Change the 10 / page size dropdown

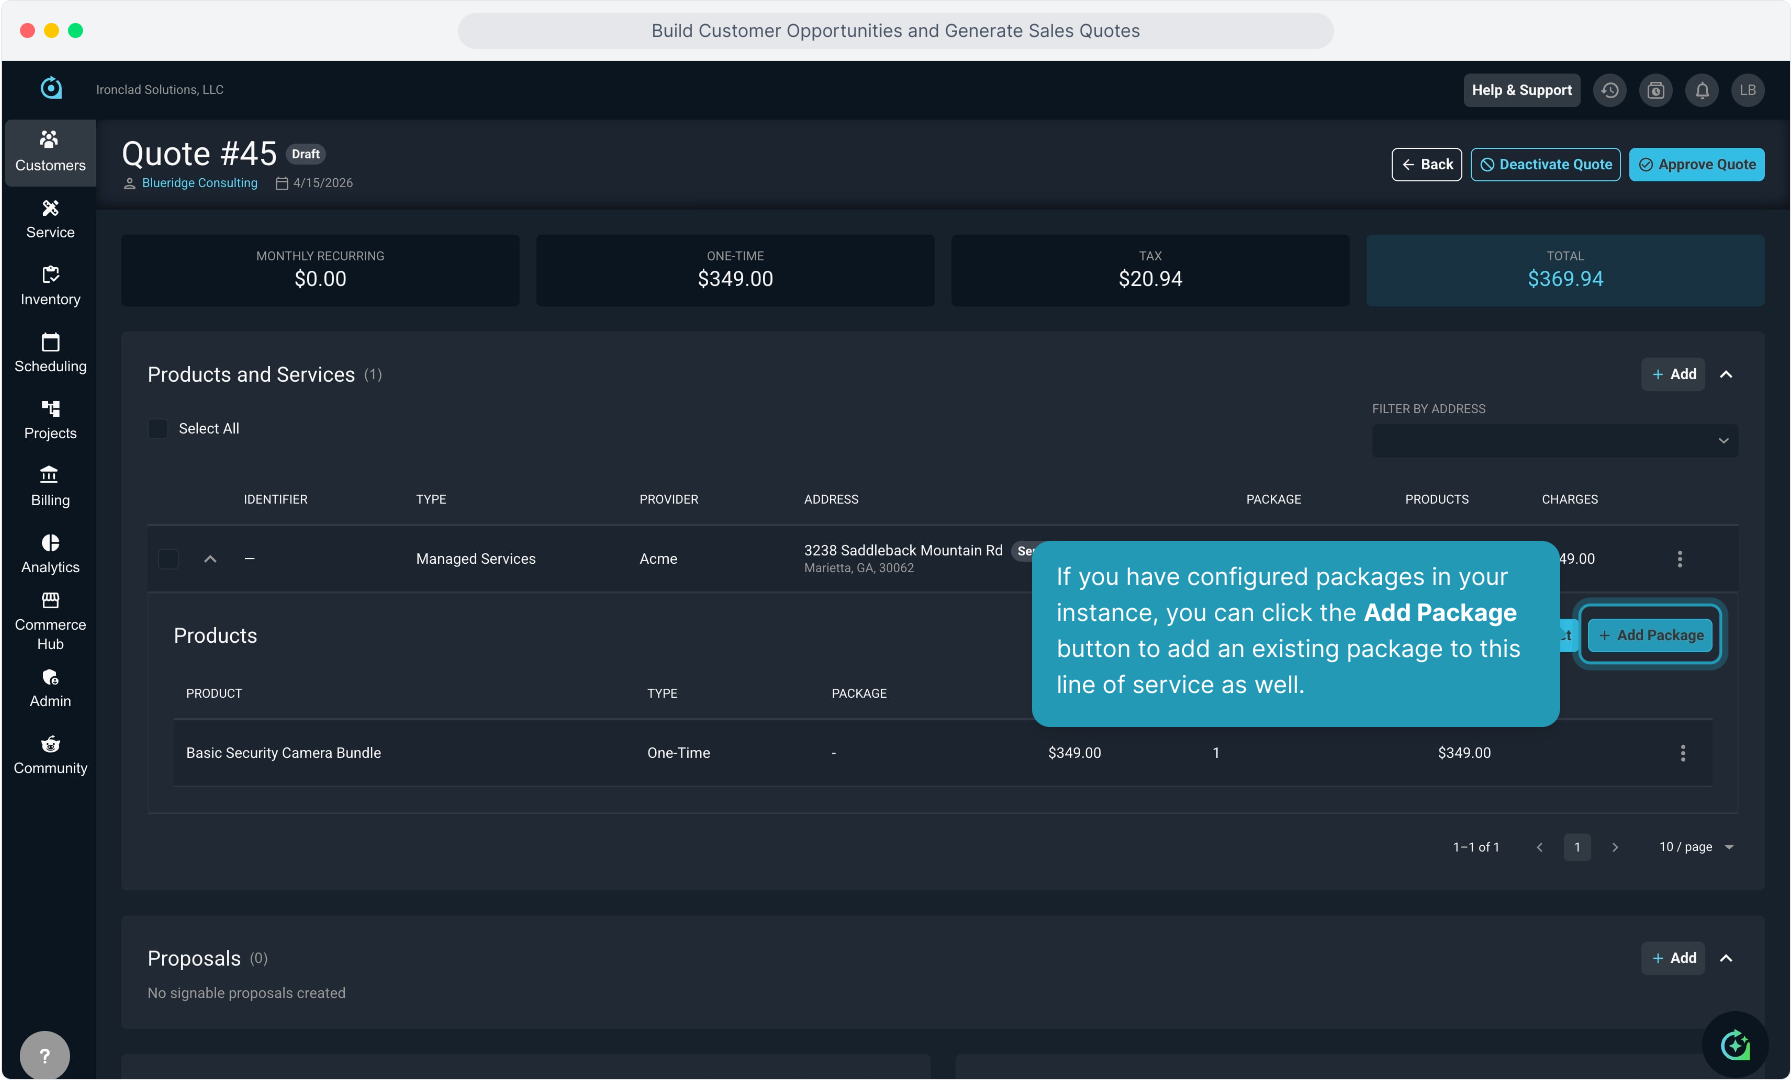[x=1696, y=847]
